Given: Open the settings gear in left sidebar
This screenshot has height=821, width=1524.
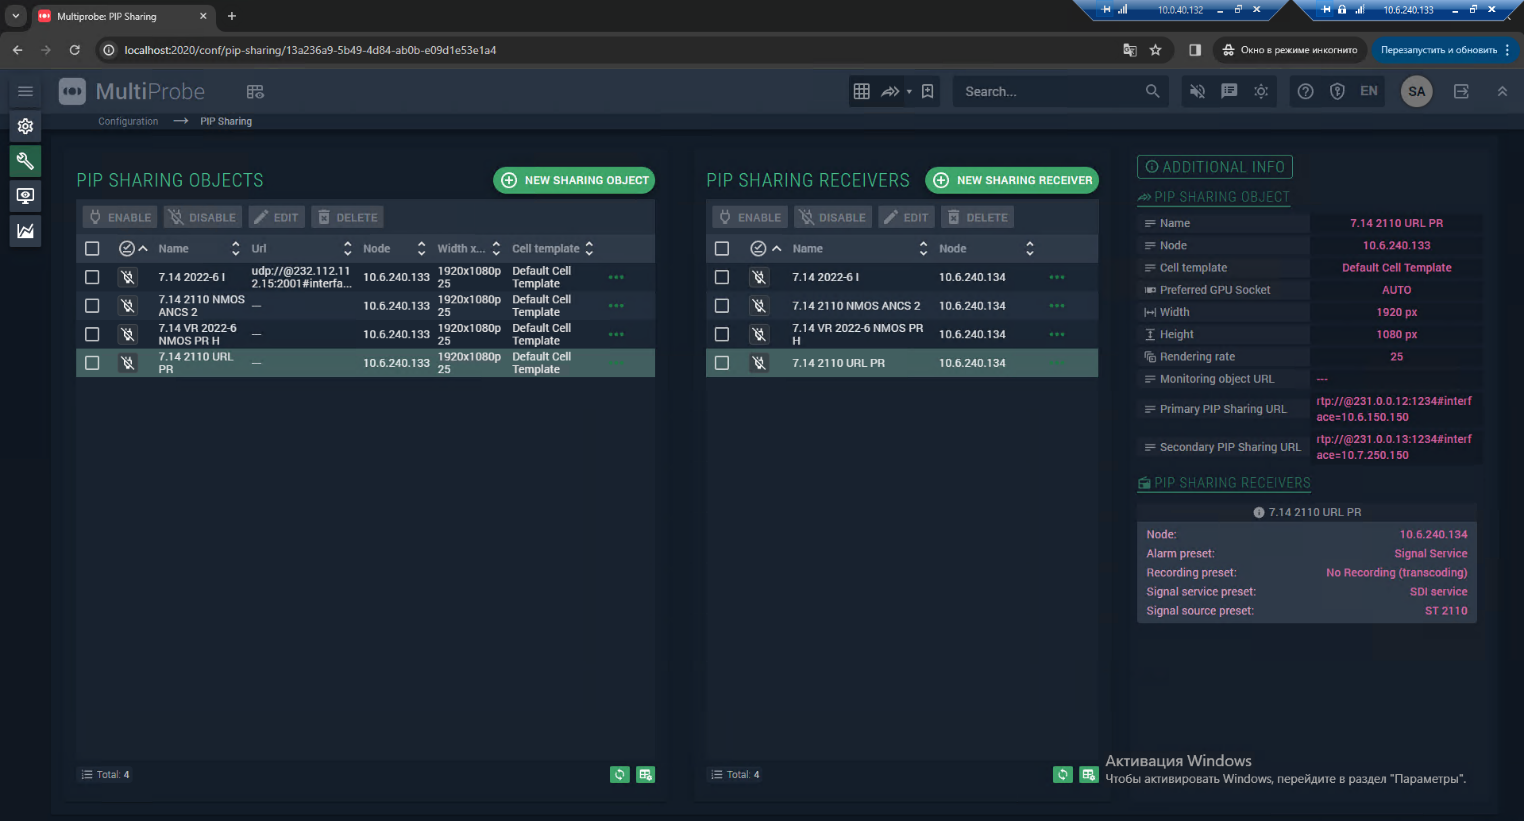Looking at the screenshot, I should point(25,126).
